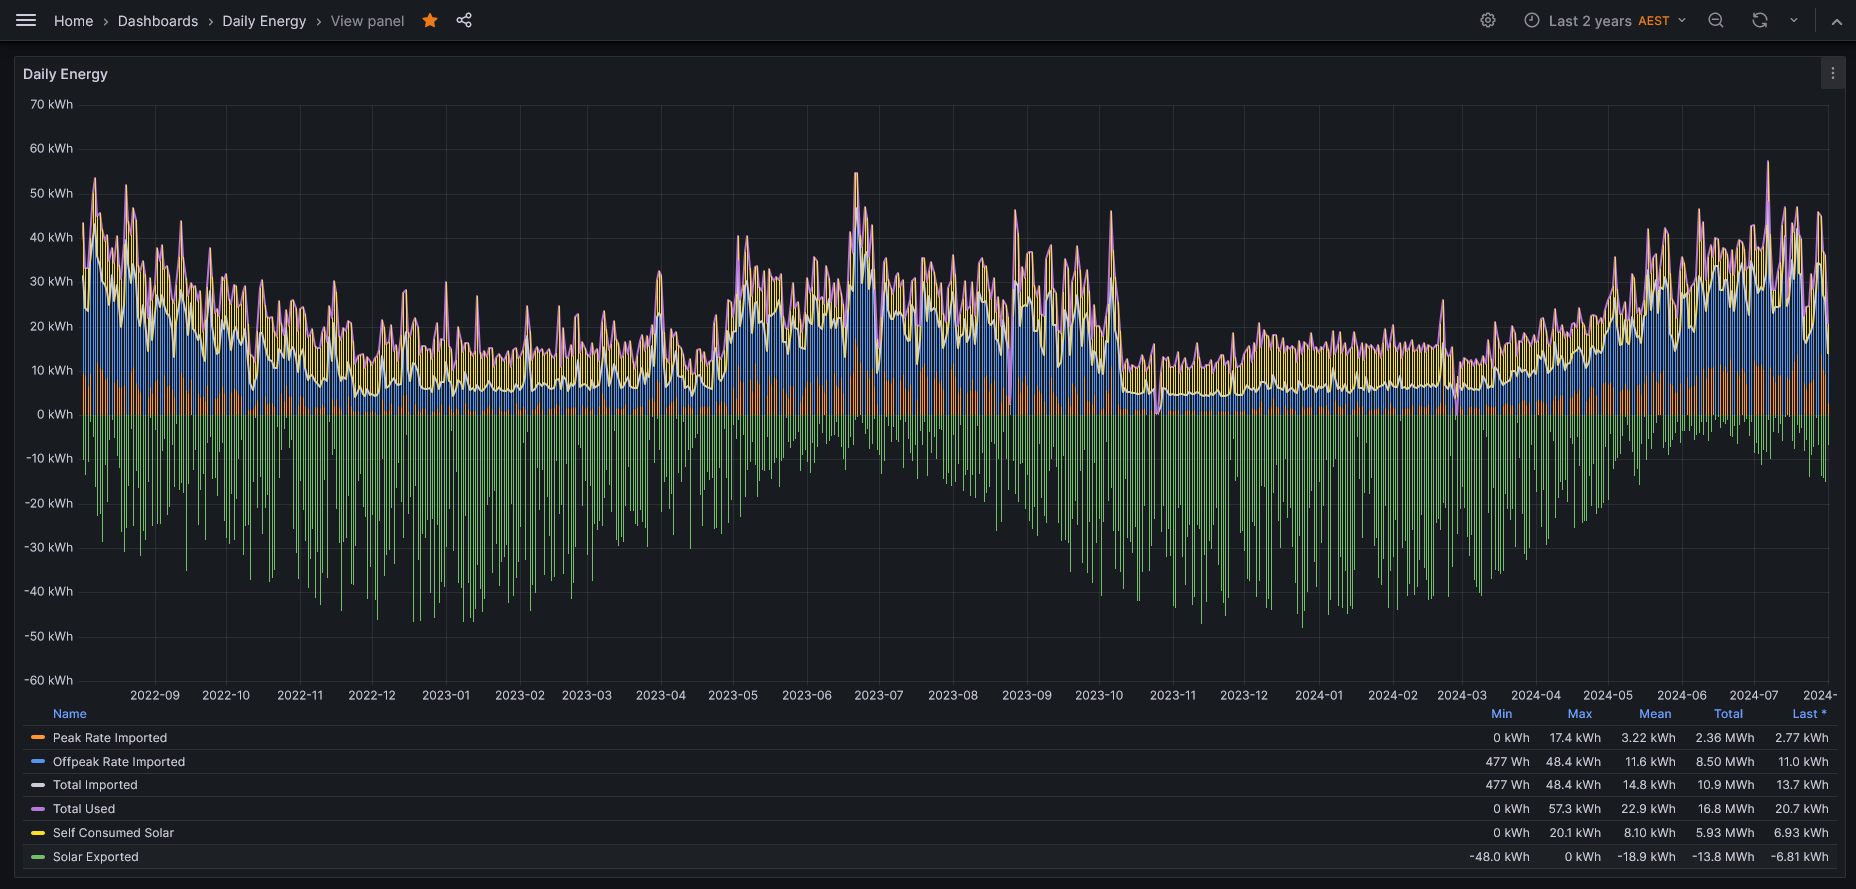This screenshot has height=889, width=1856.
Task: Click the yellow Self Consumed Solar color swatch
Action: [x=38, y=833]
